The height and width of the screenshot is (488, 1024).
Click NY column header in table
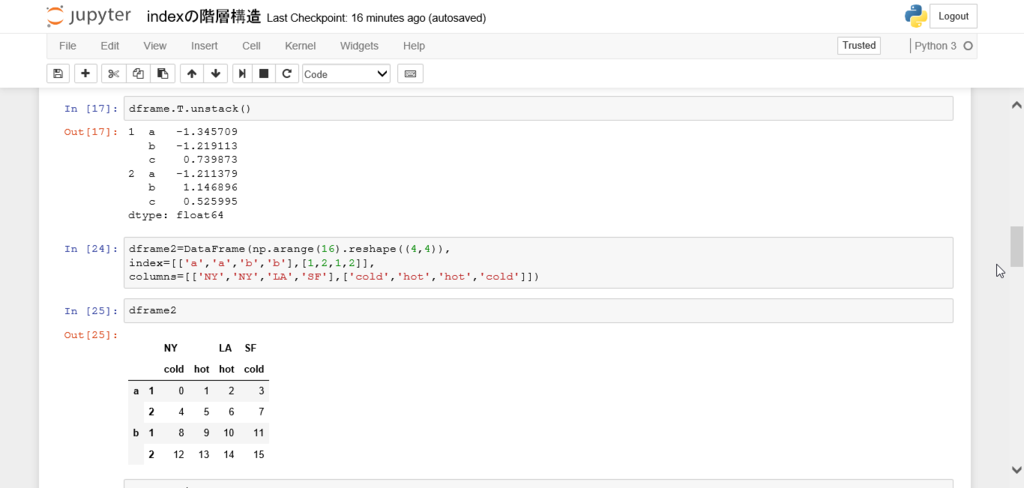(170, 348)
